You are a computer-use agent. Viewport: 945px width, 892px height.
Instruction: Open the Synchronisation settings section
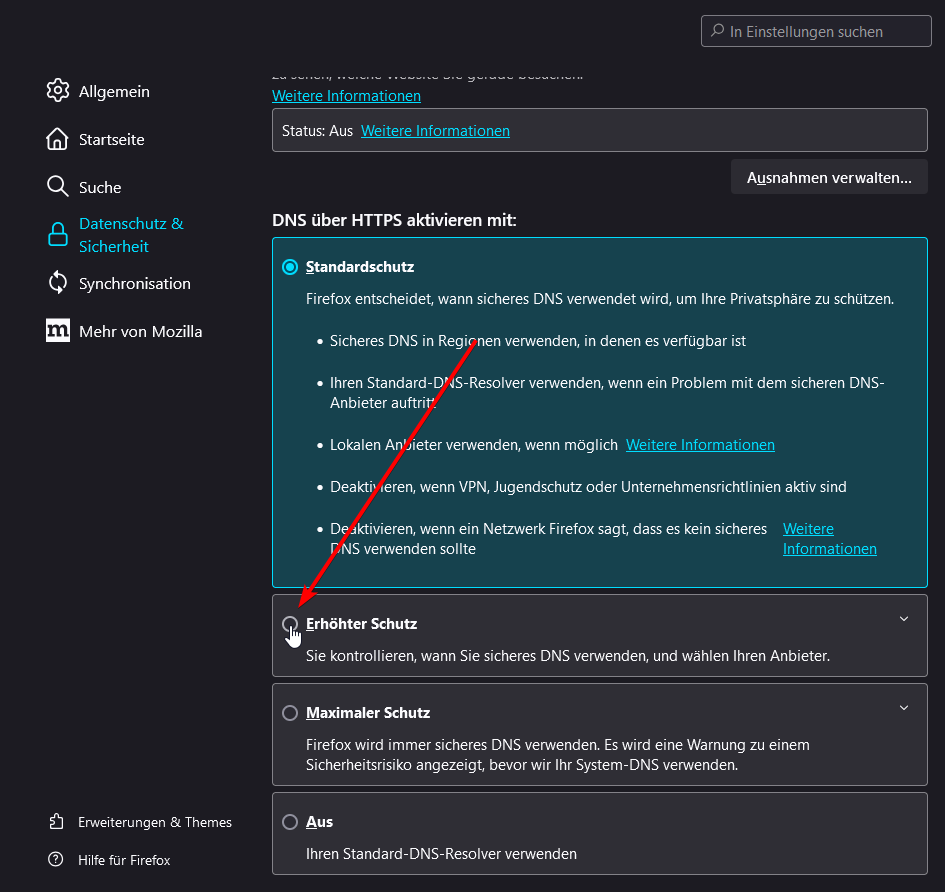(x=135, y=283)
